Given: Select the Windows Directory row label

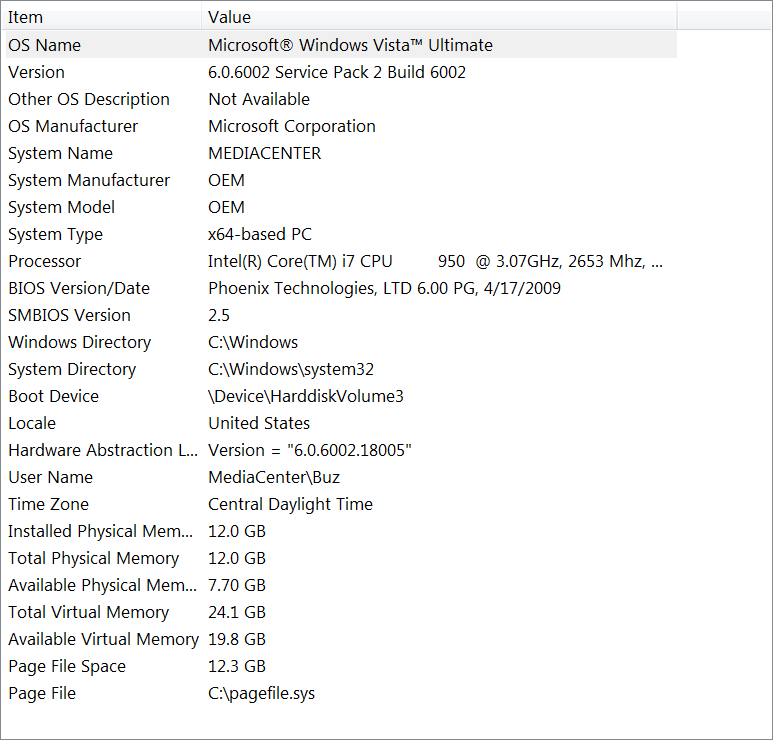Looking at the screenshot, I should [79, 343].
